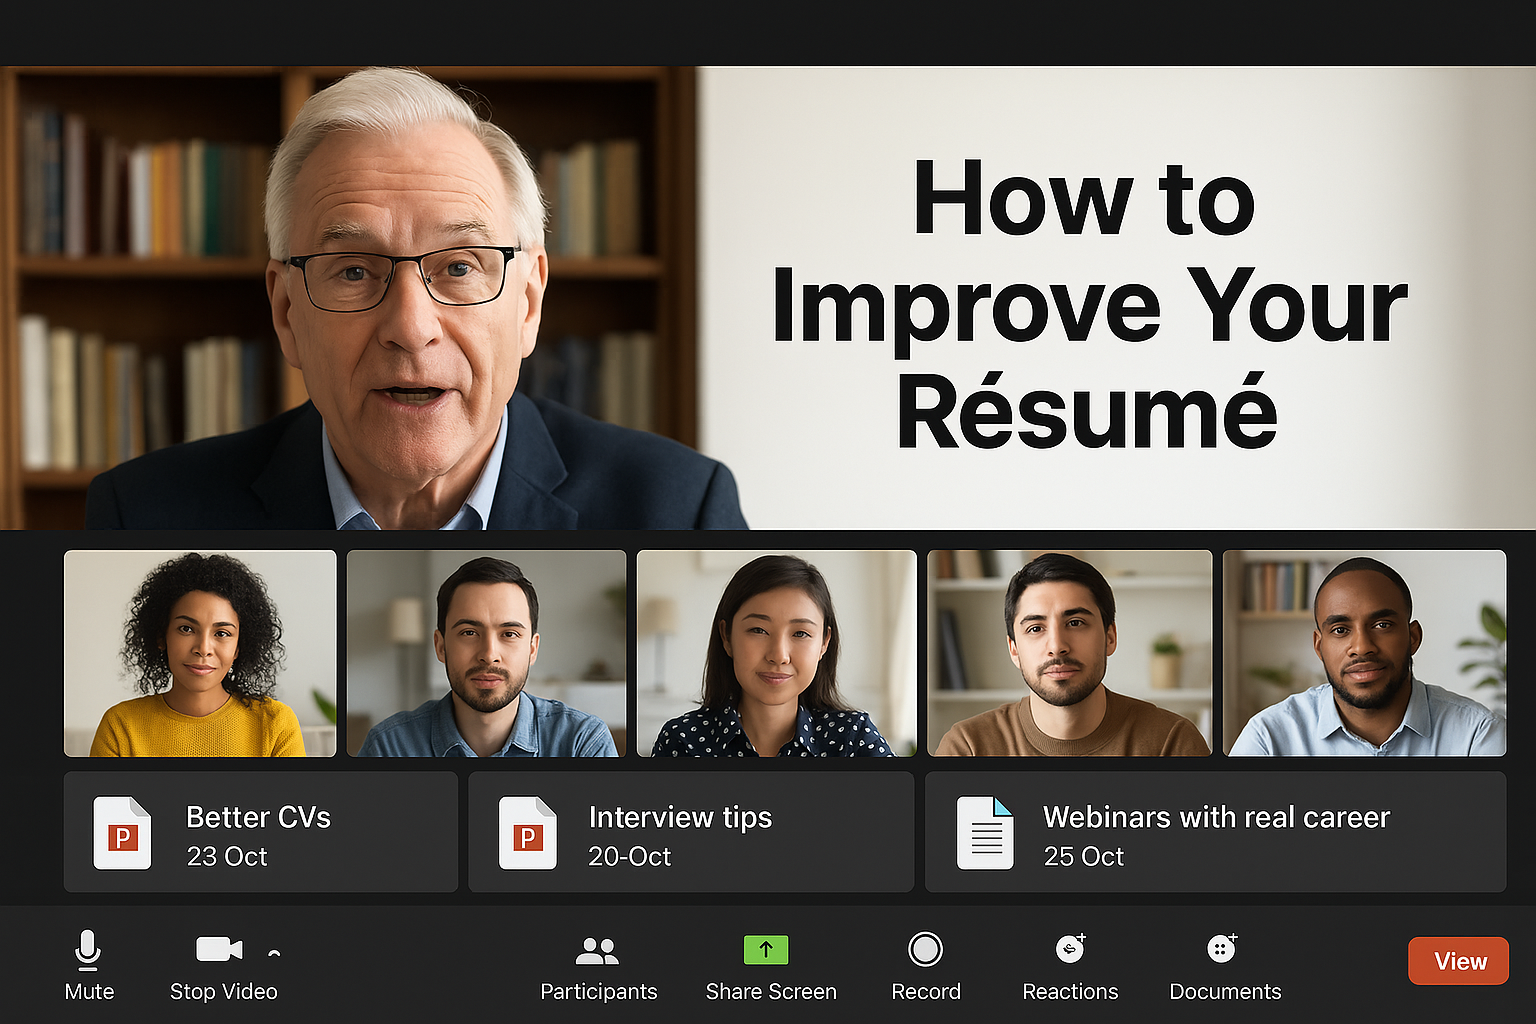The width and height of the screenshot is (1536, 1024).
Task: Click the Share Screen label text
Action: (771, 991)
